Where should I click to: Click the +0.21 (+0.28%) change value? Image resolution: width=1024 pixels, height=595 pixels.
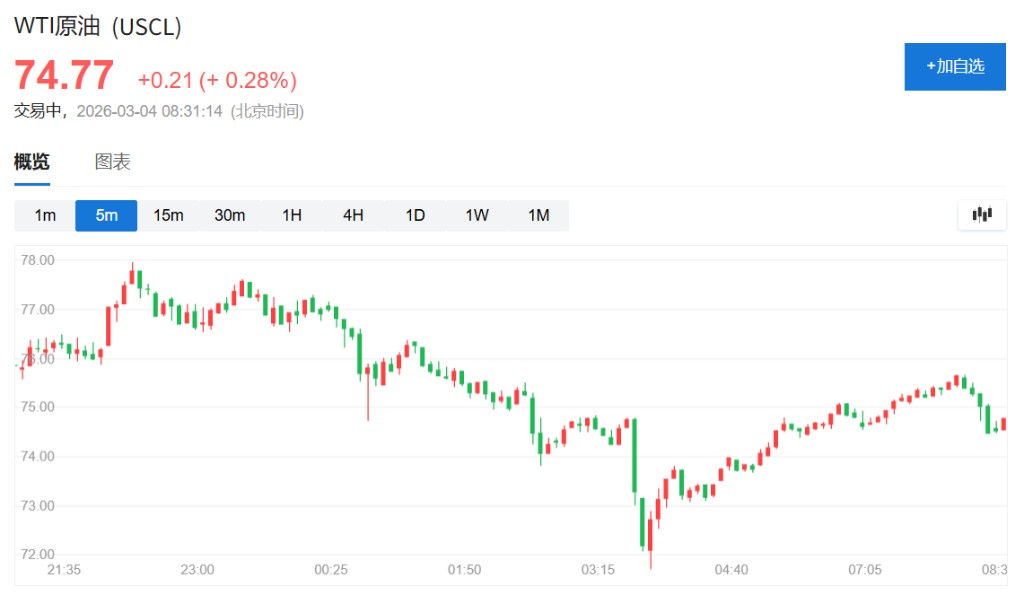[x=217, y=80]
